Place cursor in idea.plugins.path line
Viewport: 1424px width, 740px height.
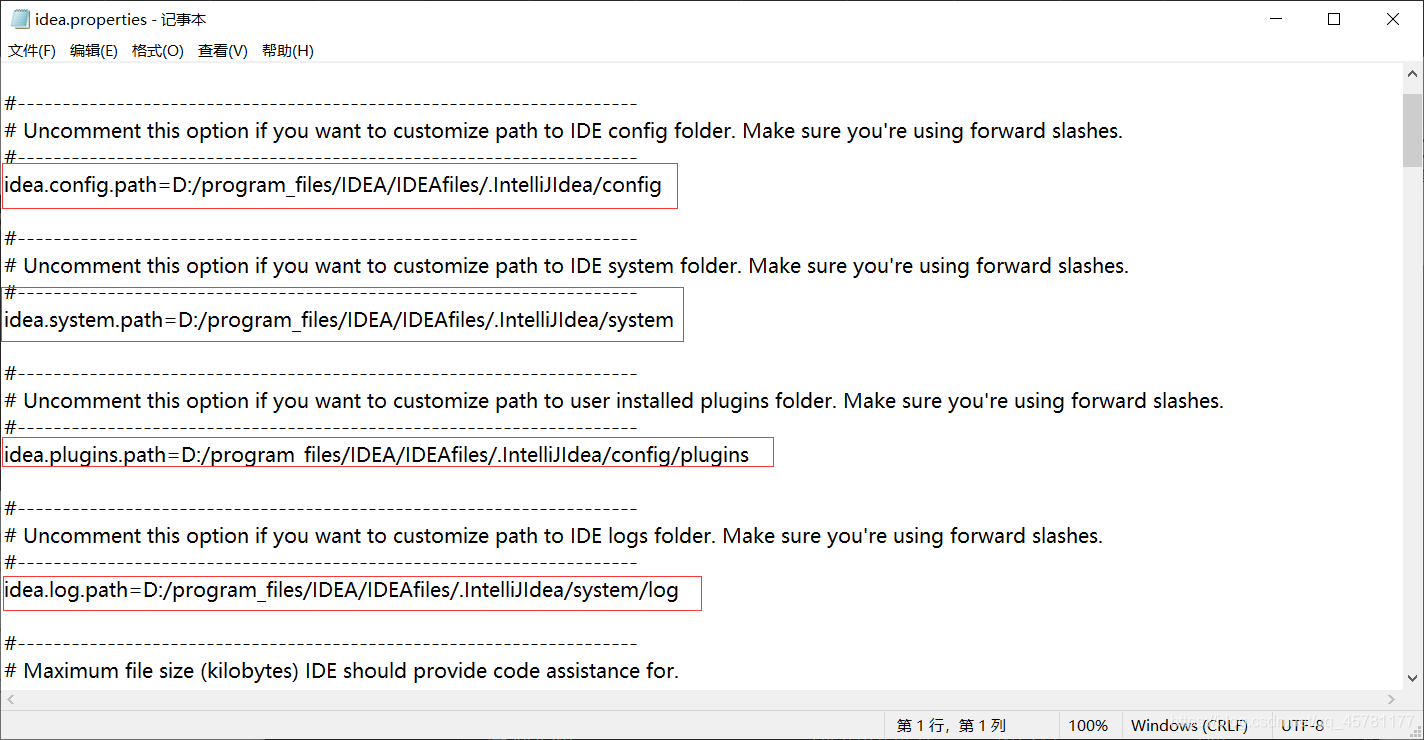click(x=377, y=455)
